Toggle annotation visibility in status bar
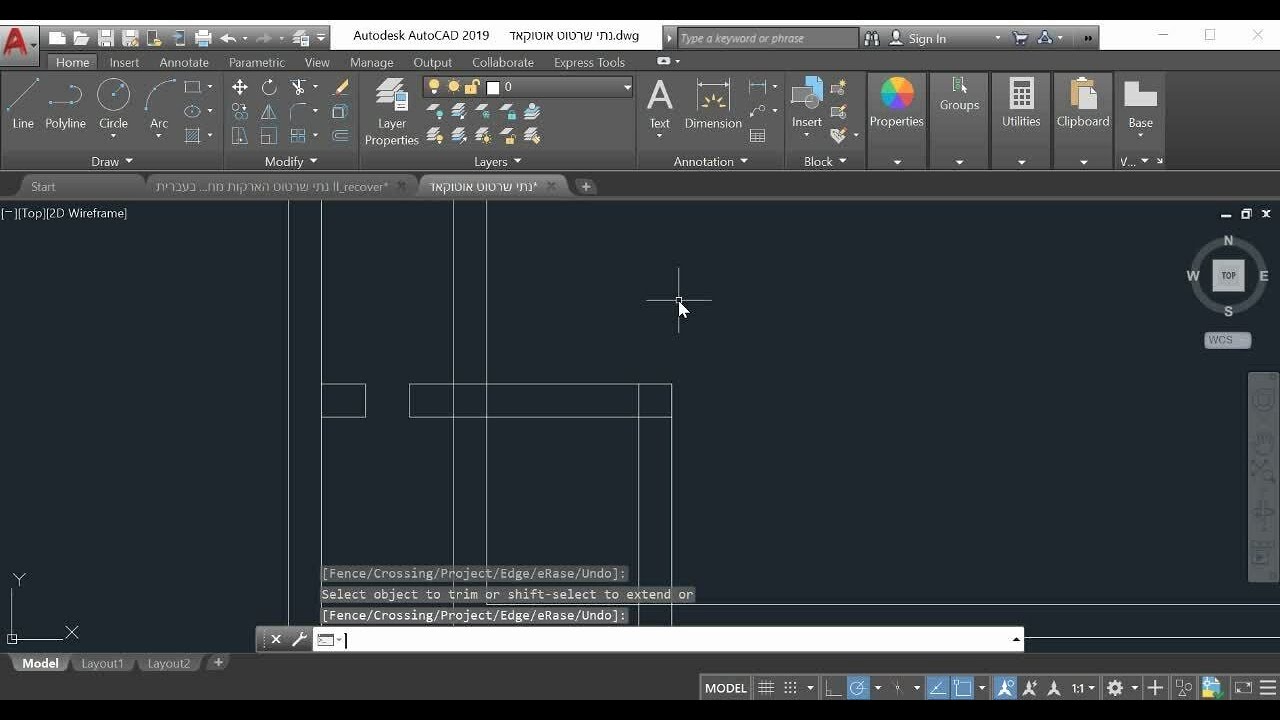Screen dimensions: 1280x720 pyautogui.click(x=1005, y=688)
